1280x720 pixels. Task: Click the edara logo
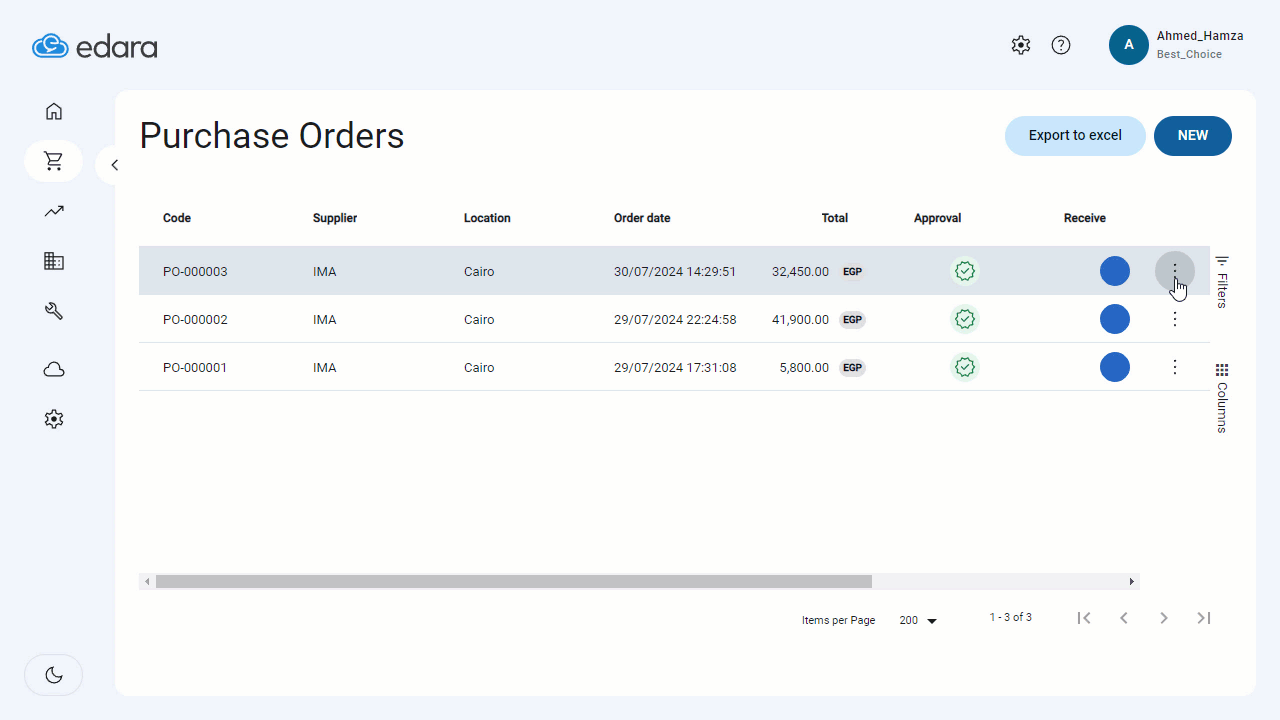point(95,46)
